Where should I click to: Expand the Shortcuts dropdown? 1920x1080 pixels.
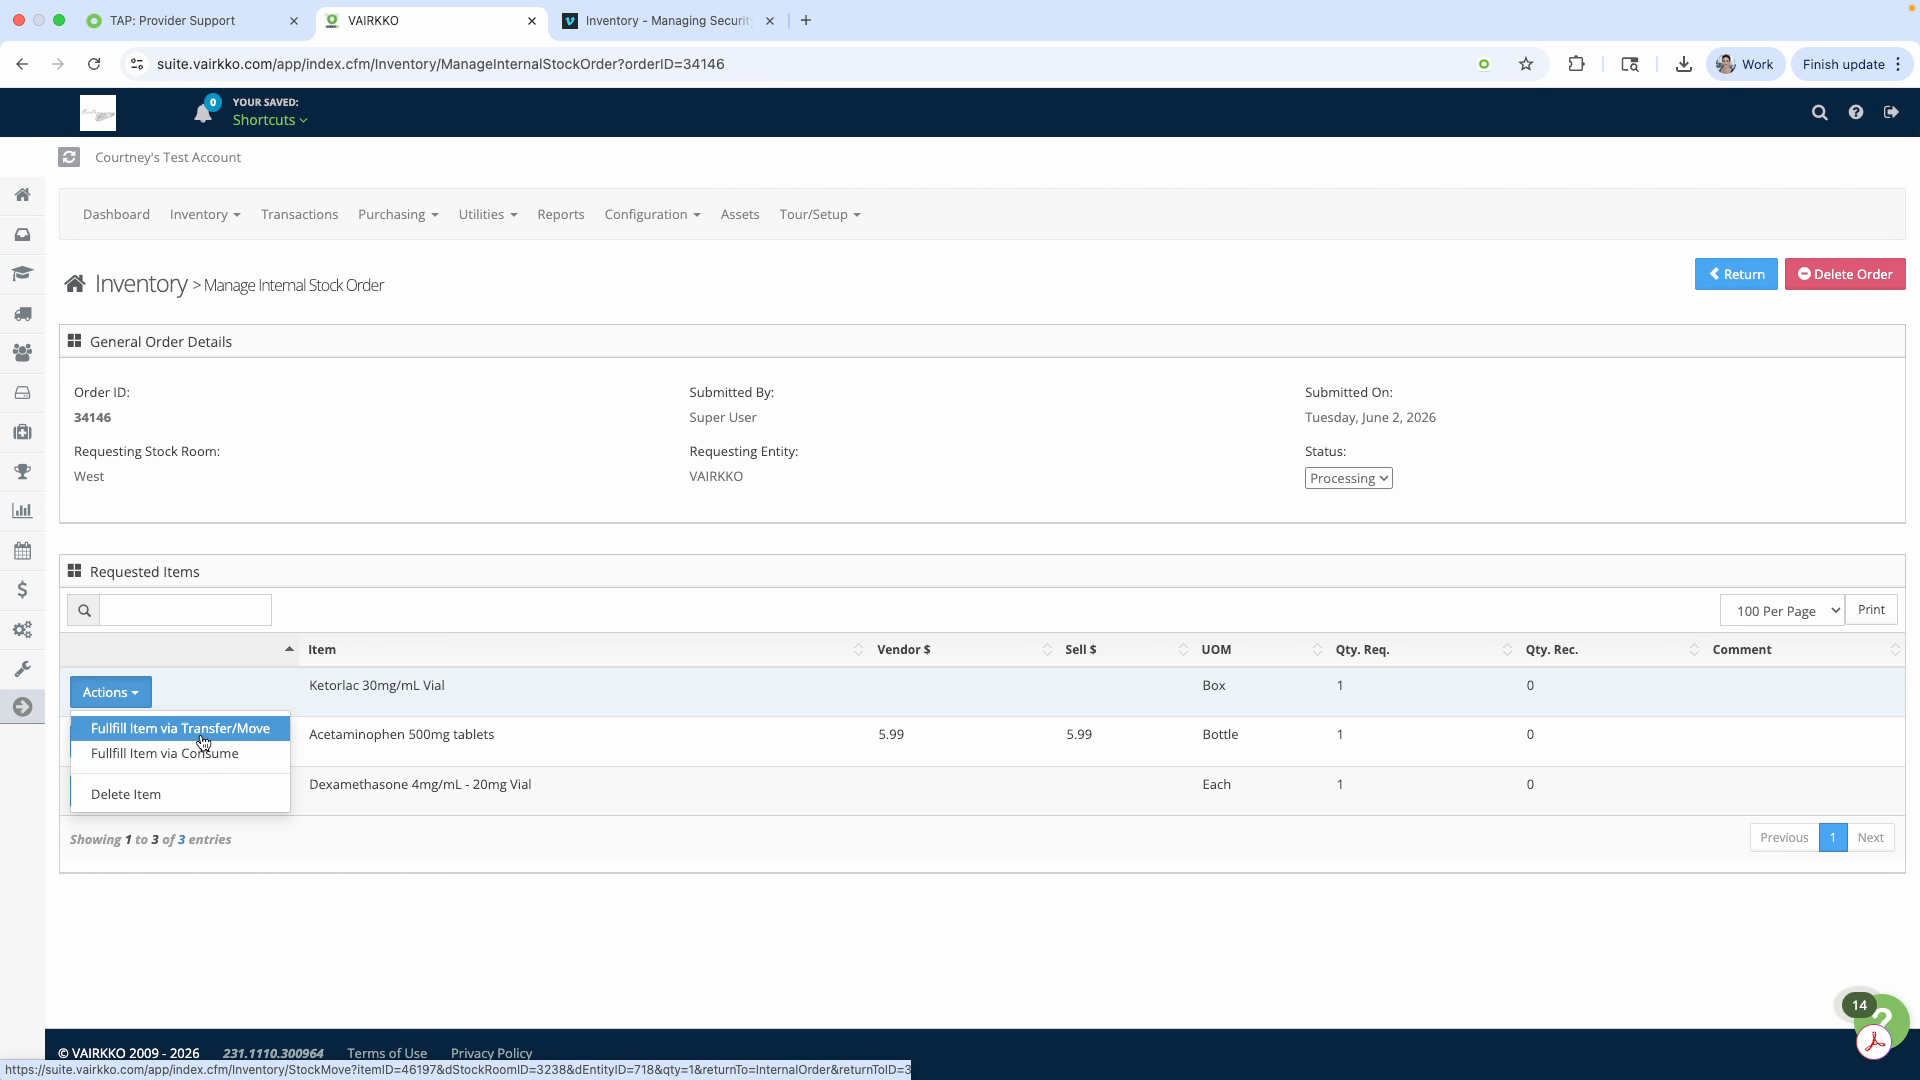(x=270, y=120)
